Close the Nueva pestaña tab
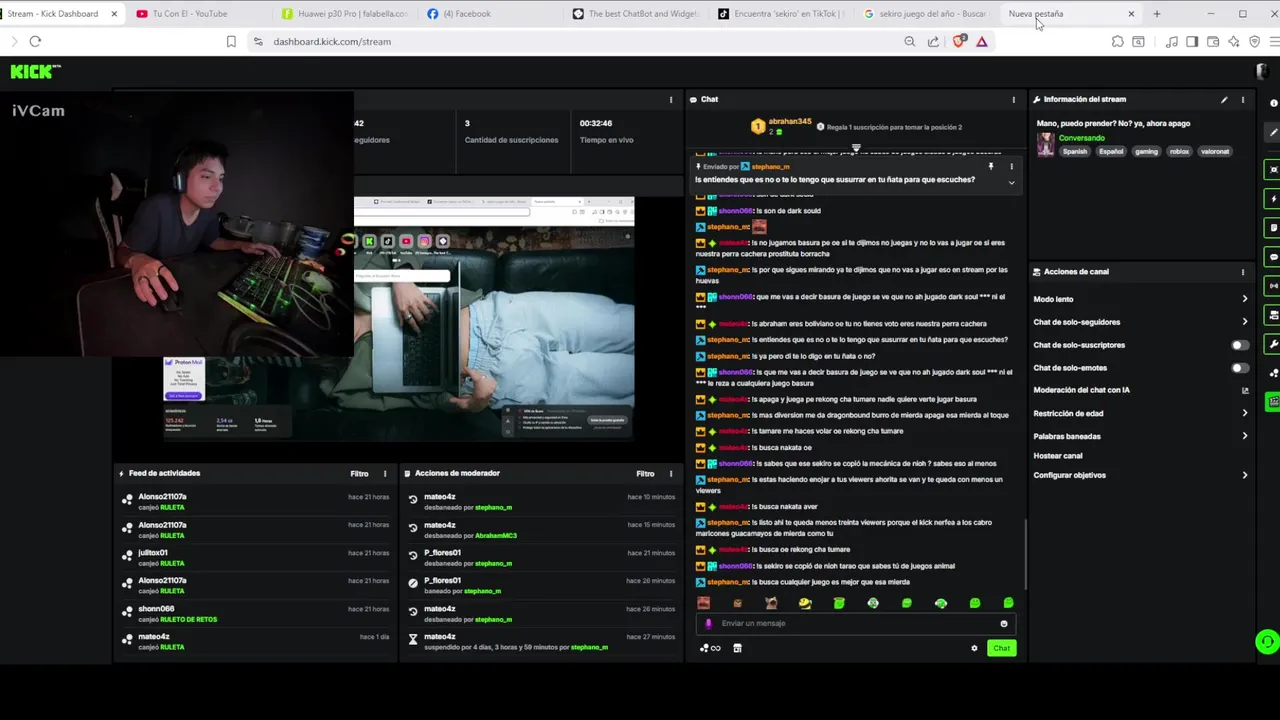 tap(1131, 14)
